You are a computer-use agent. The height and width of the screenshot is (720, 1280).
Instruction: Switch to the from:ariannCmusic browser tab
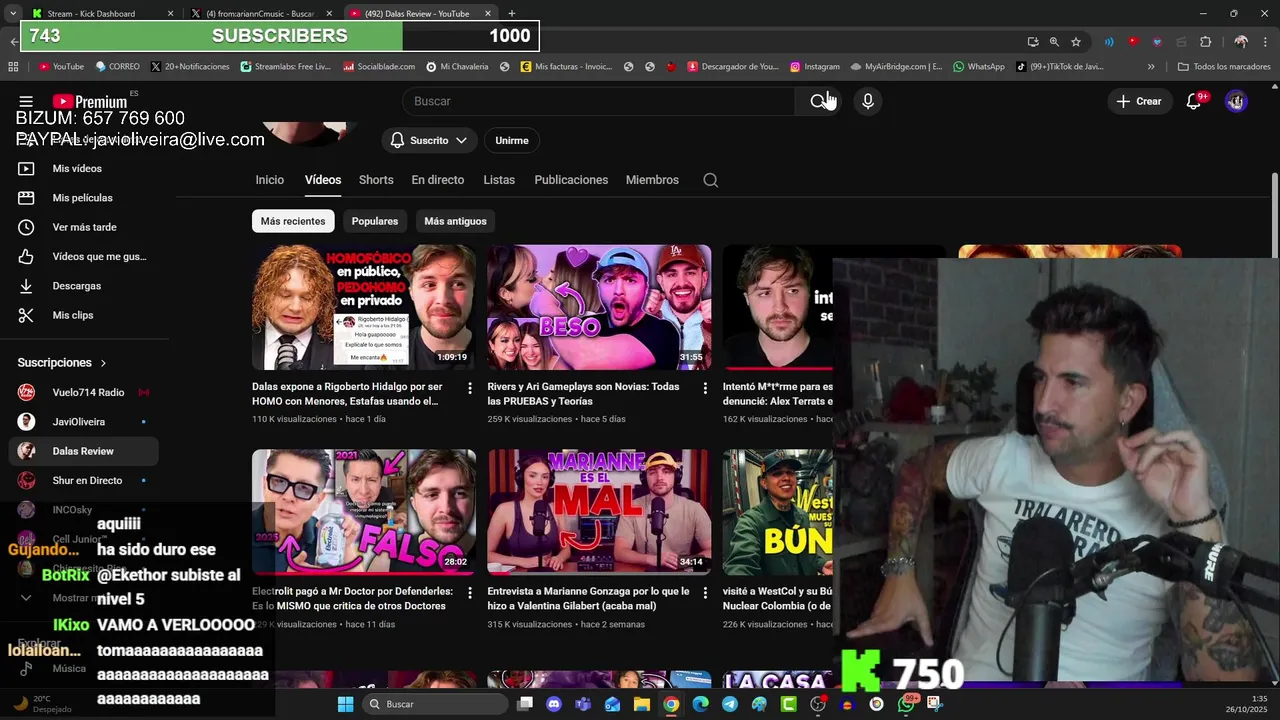pyautogui.click(x=260, y=13)
